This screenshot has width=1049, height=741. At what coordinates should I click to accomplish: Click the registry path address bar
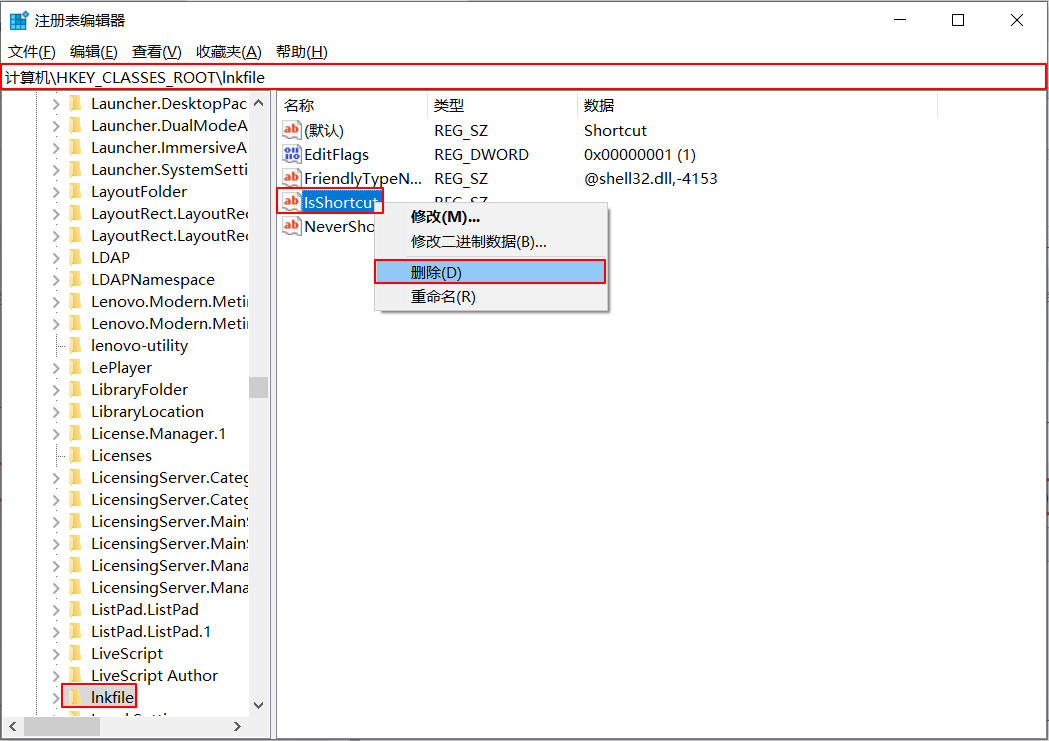coord(524,77)
